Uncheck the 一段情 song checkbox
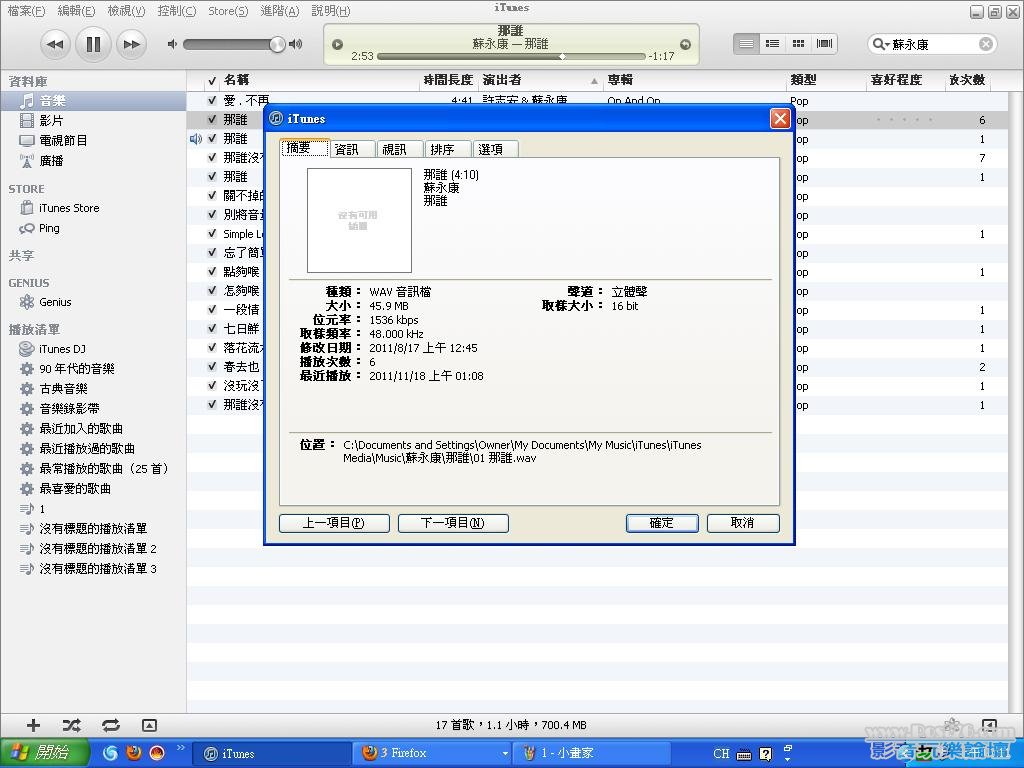Viewport: 1024px width, 768px height. pos(212,310)
